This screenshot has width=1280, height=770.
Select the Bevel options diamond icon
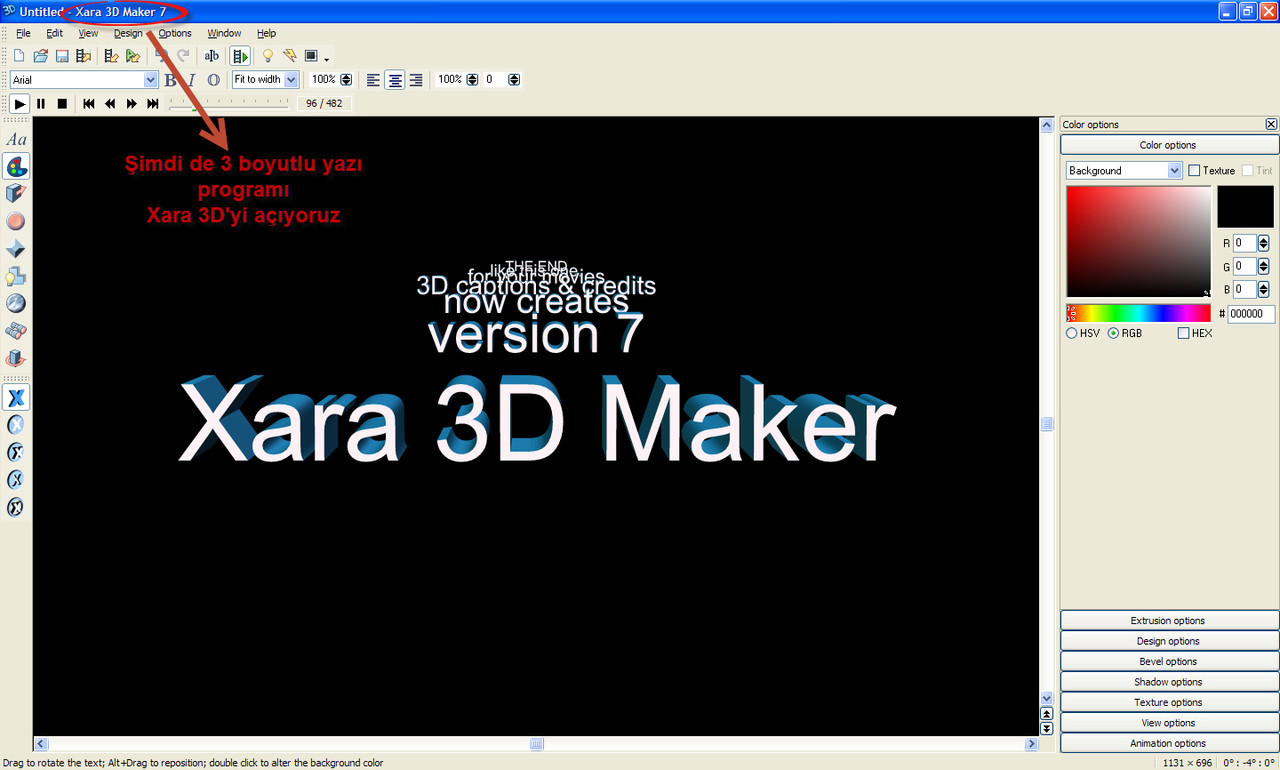[16, 249]
